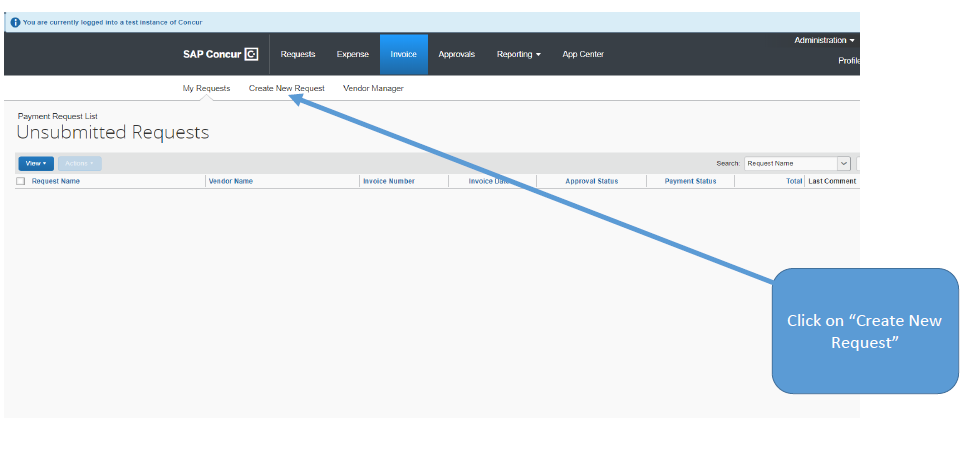
Task: Select the Invoice tab
Action: point(403,54)
